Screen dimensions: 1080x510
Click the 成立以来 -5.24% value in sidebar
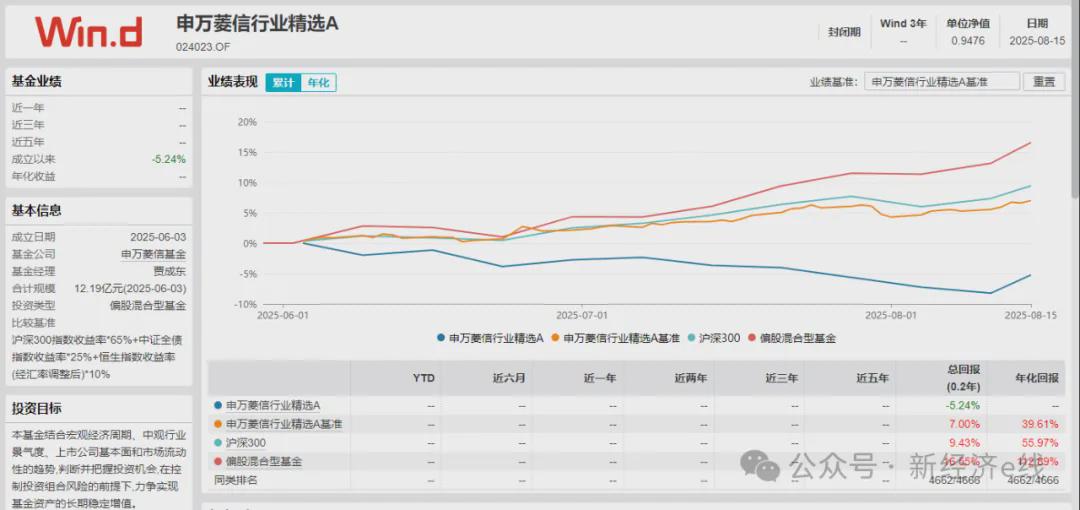coord(169,159)
